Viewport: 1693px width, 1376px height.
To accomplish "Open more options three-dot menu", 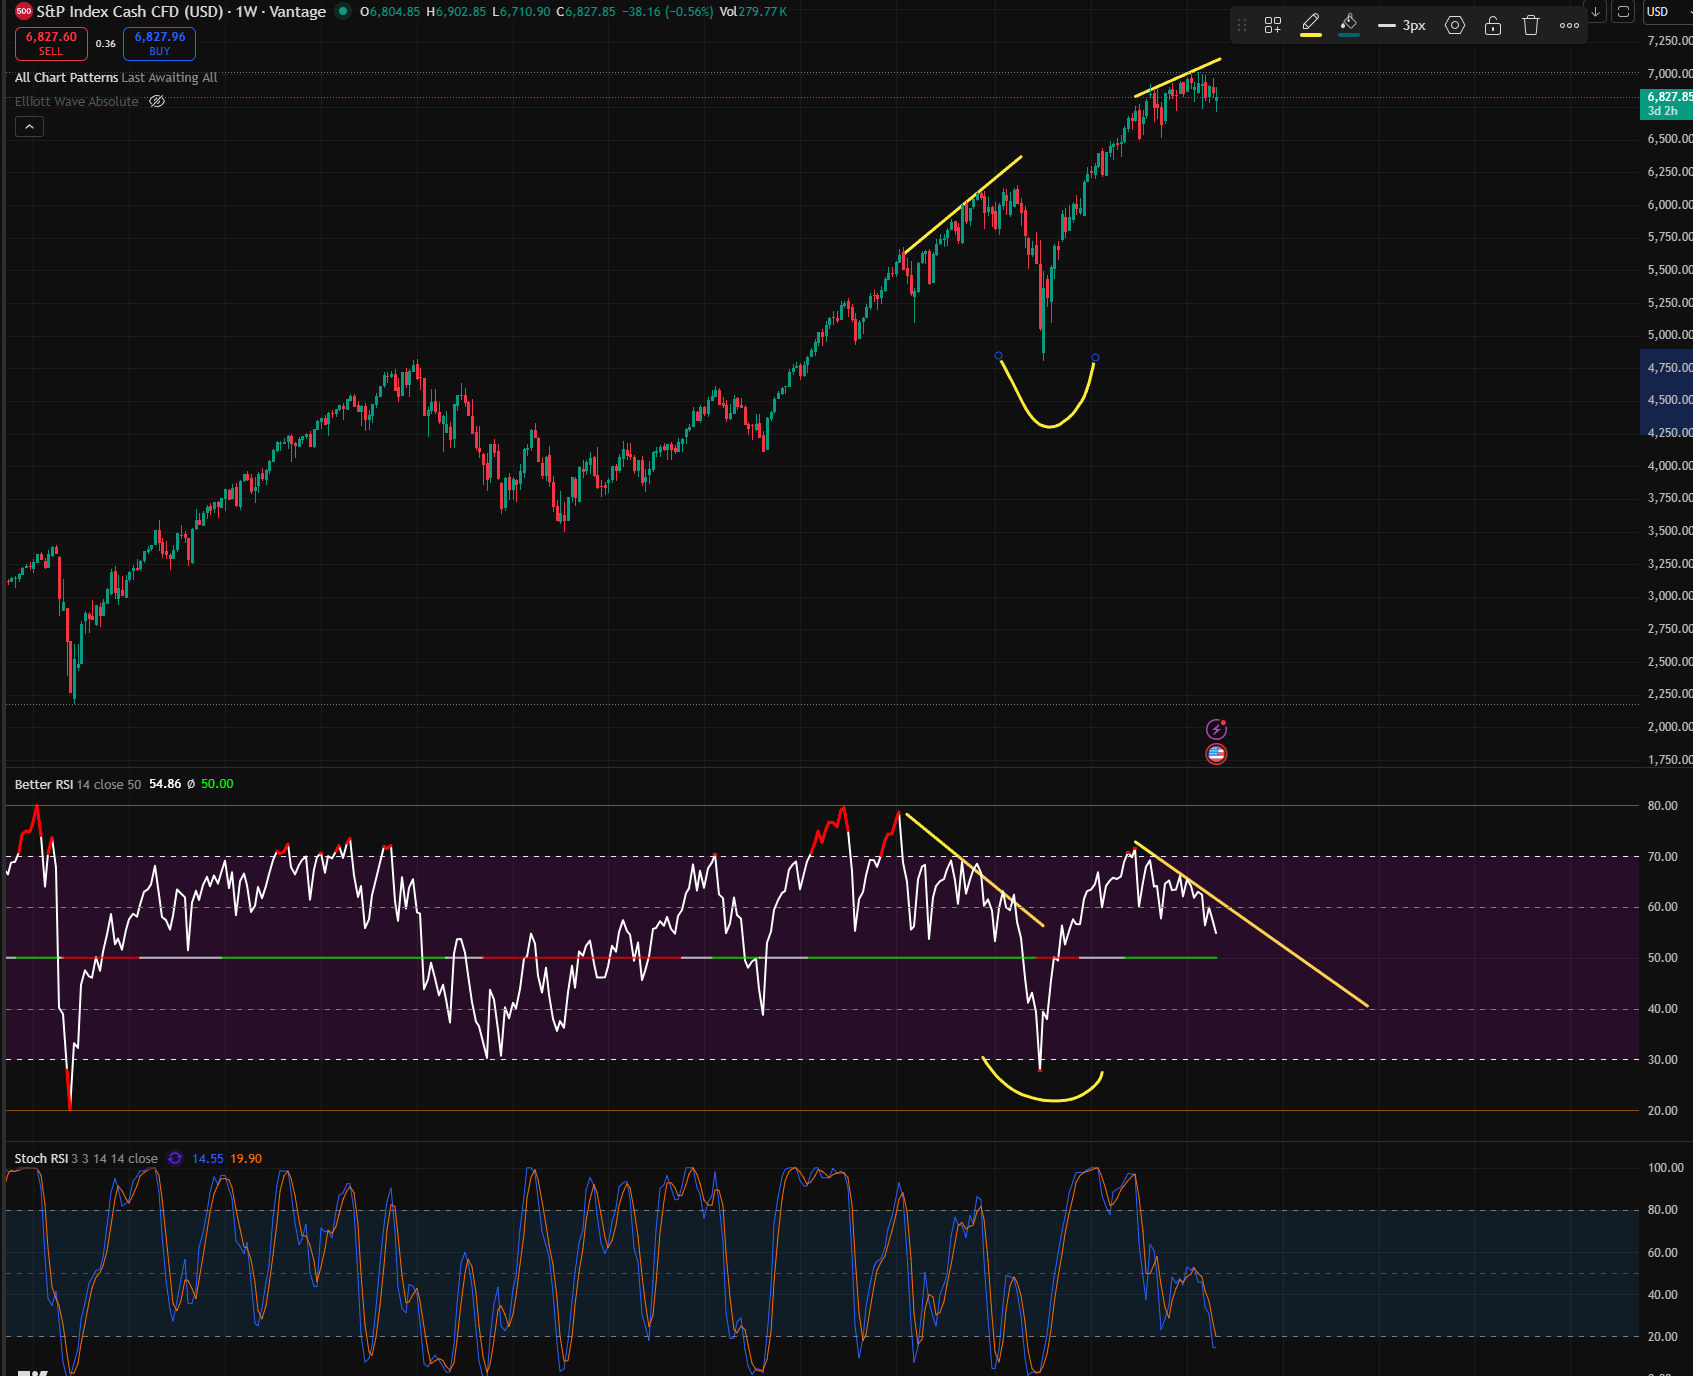I will [1570, 26].
